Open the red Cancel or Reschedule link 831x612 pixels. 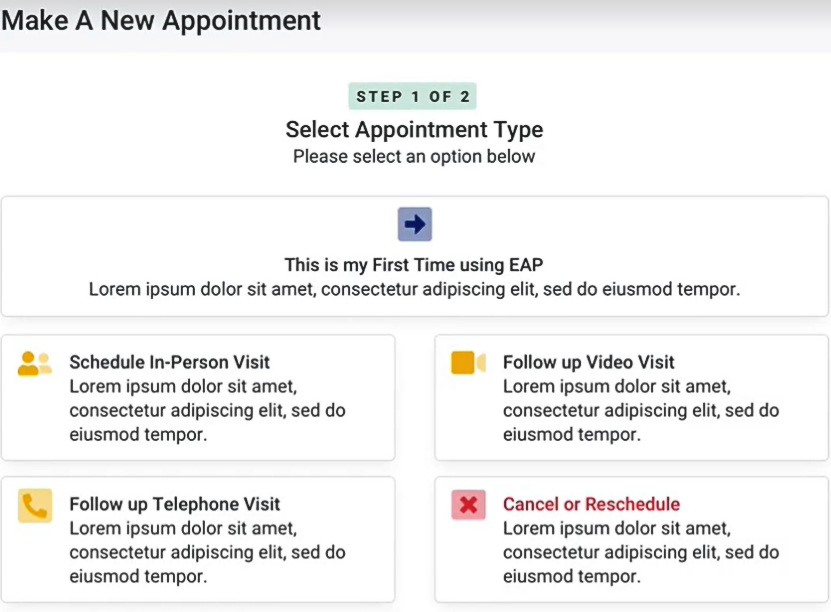[x=591, y=504]
